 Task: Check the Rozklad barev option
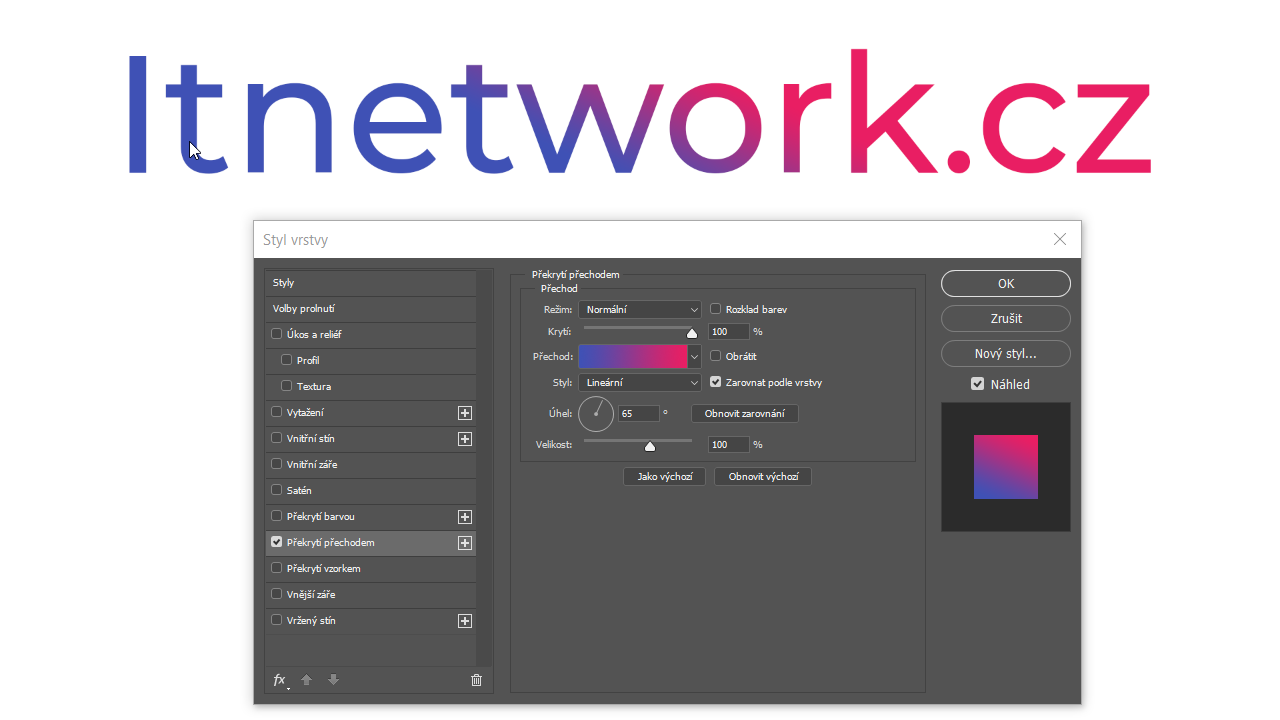pyautogui.click(x=715, y=309)
